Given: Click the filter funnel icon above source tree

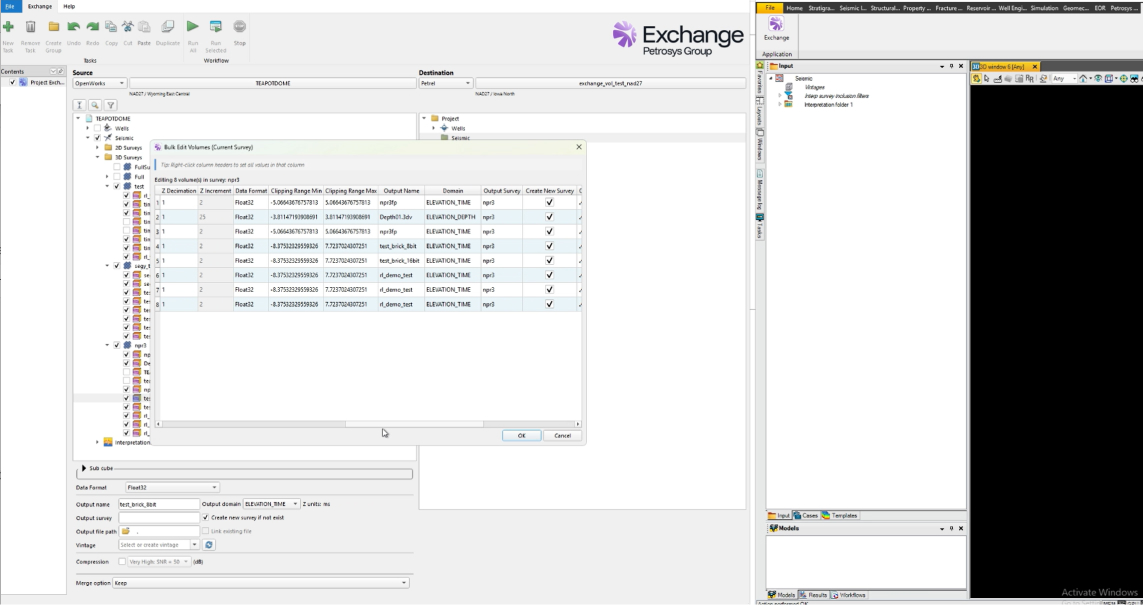Looking at the screenshot, I should pyautogui.click(x=111, y=104).
